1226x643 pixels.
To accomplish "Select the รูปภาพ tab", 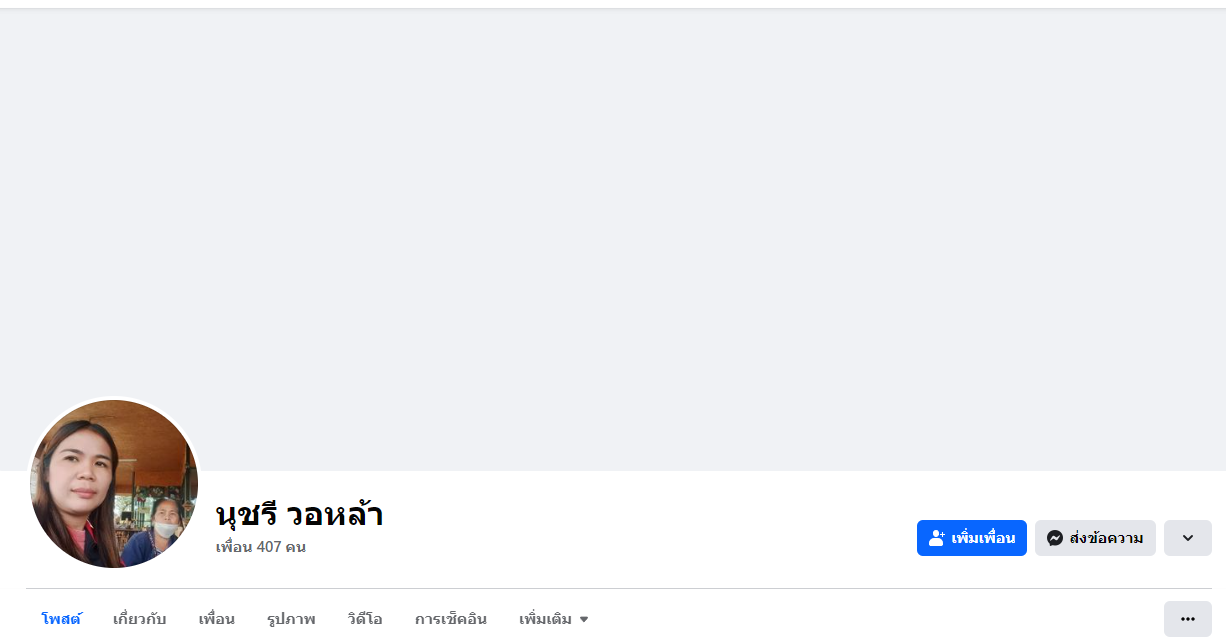I will pos(291,619).
